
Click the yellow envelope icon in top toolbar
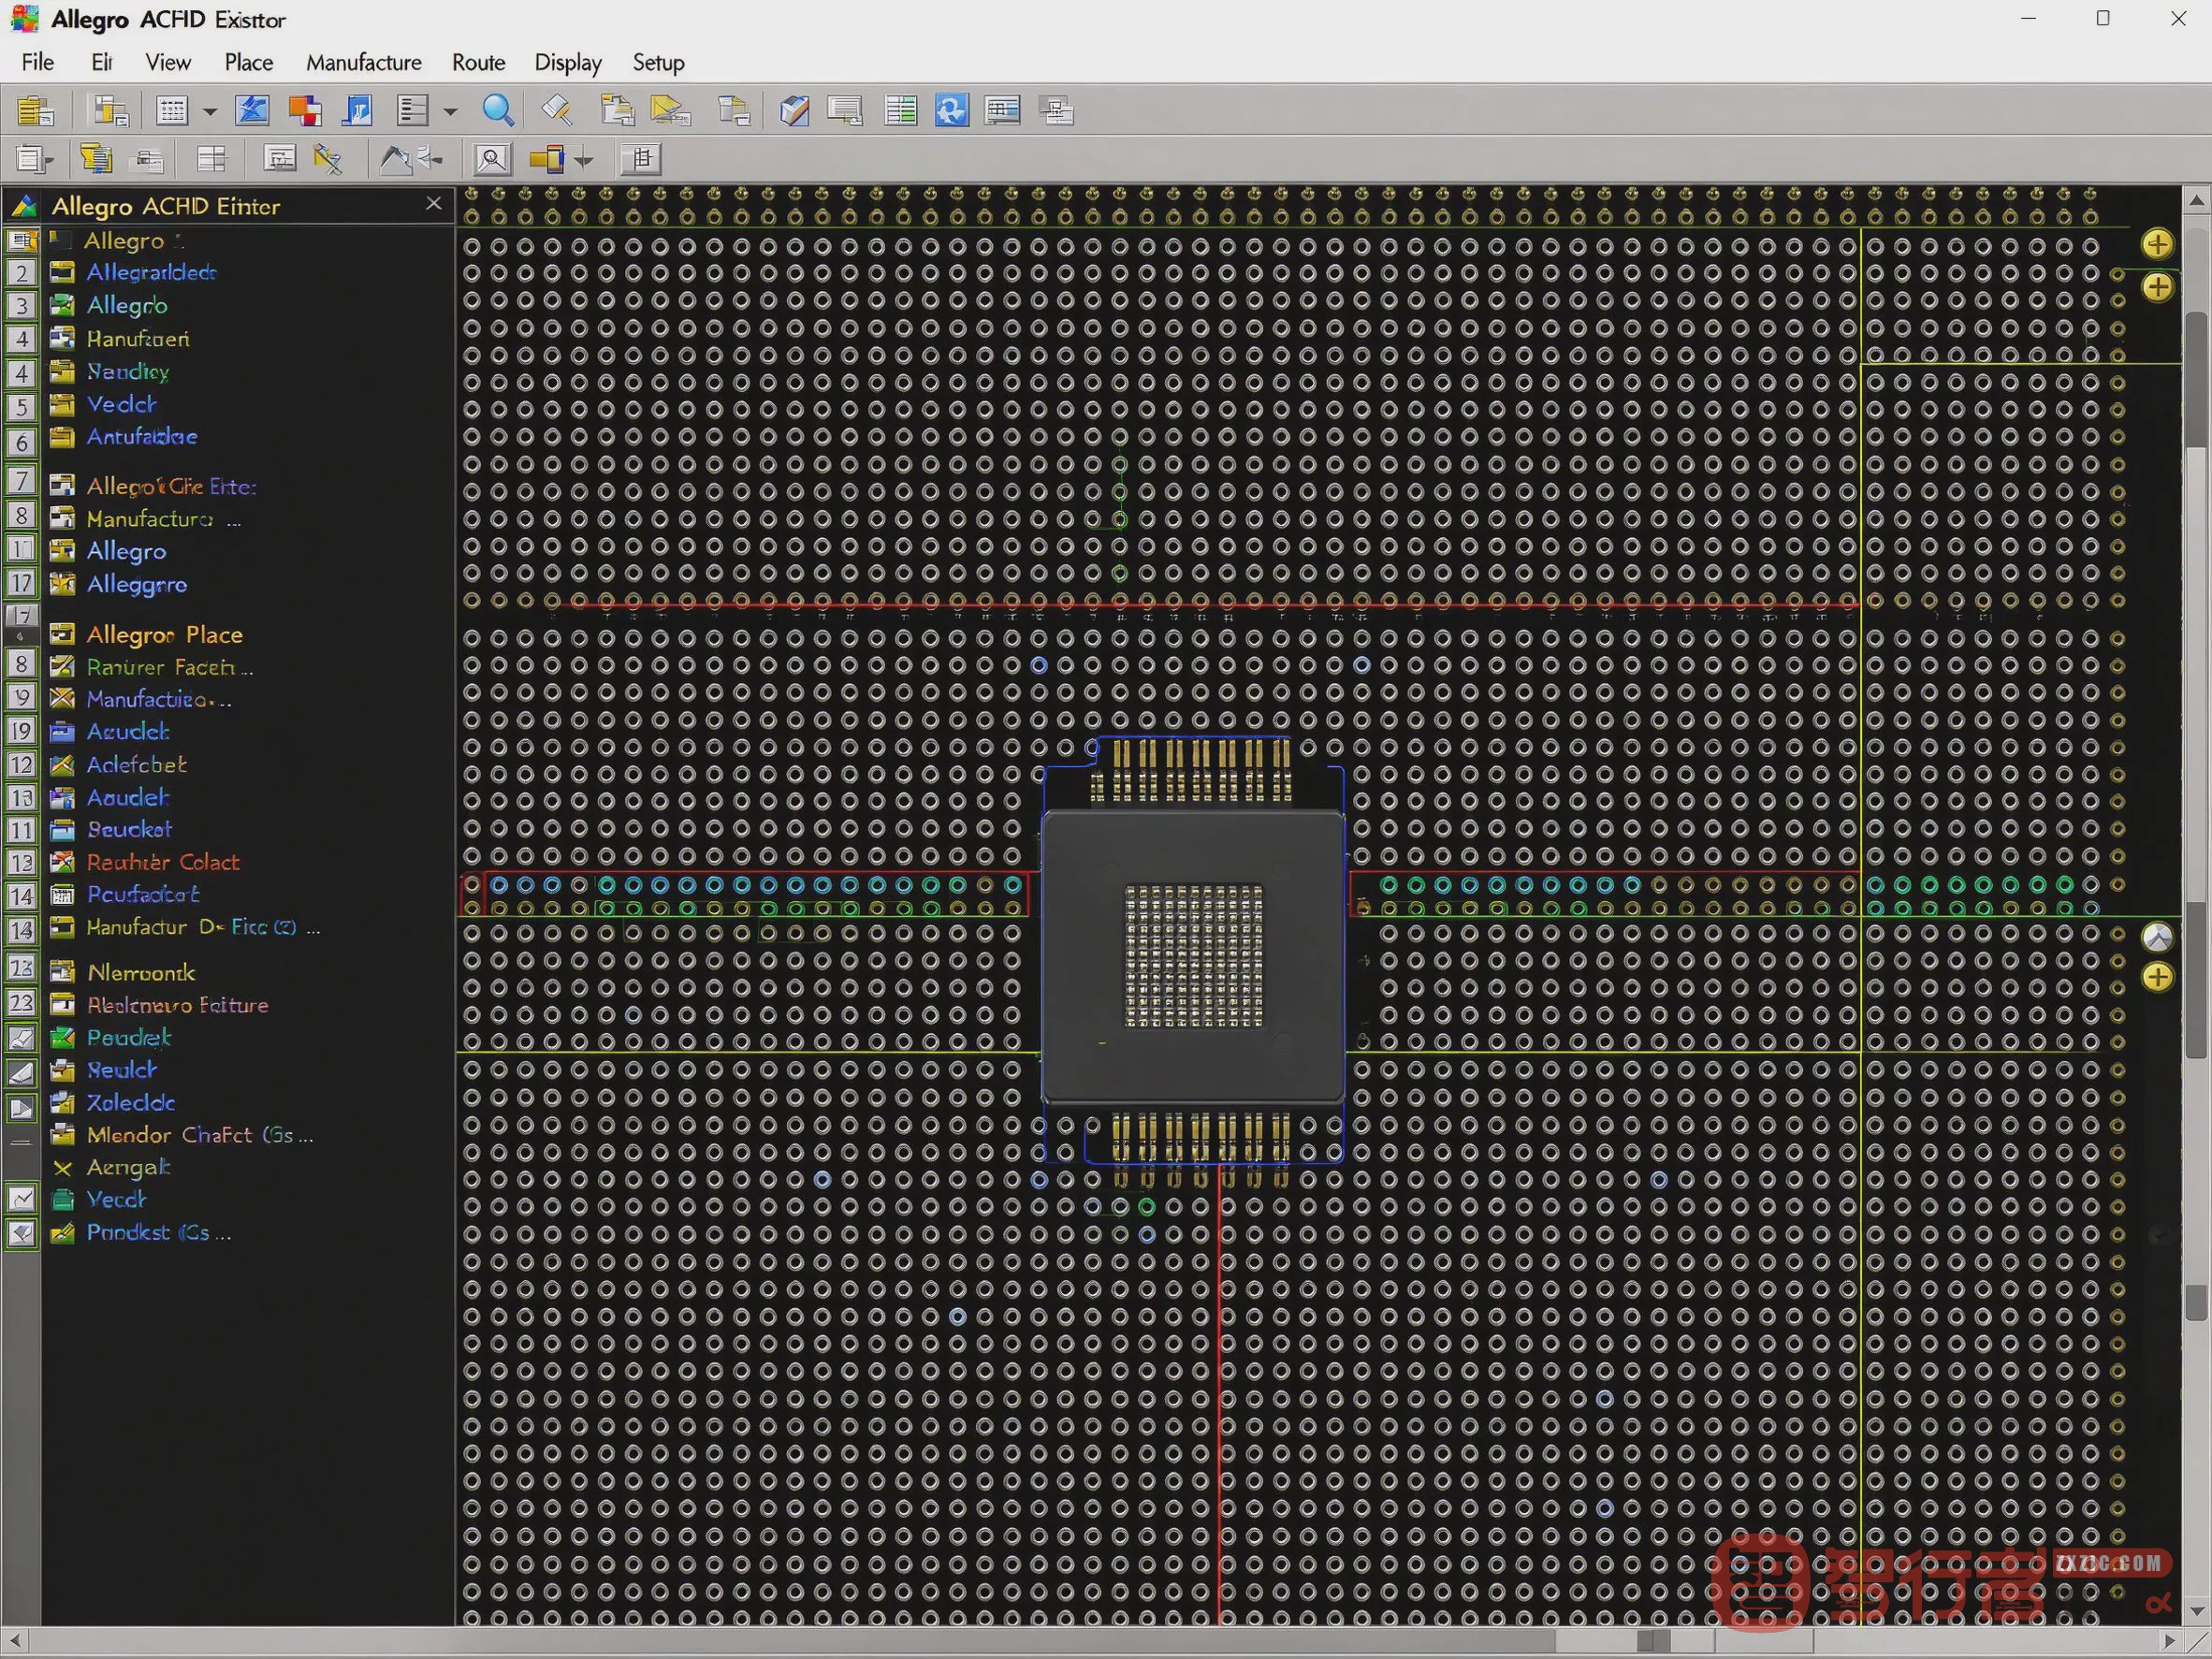[x=670, y=110]
